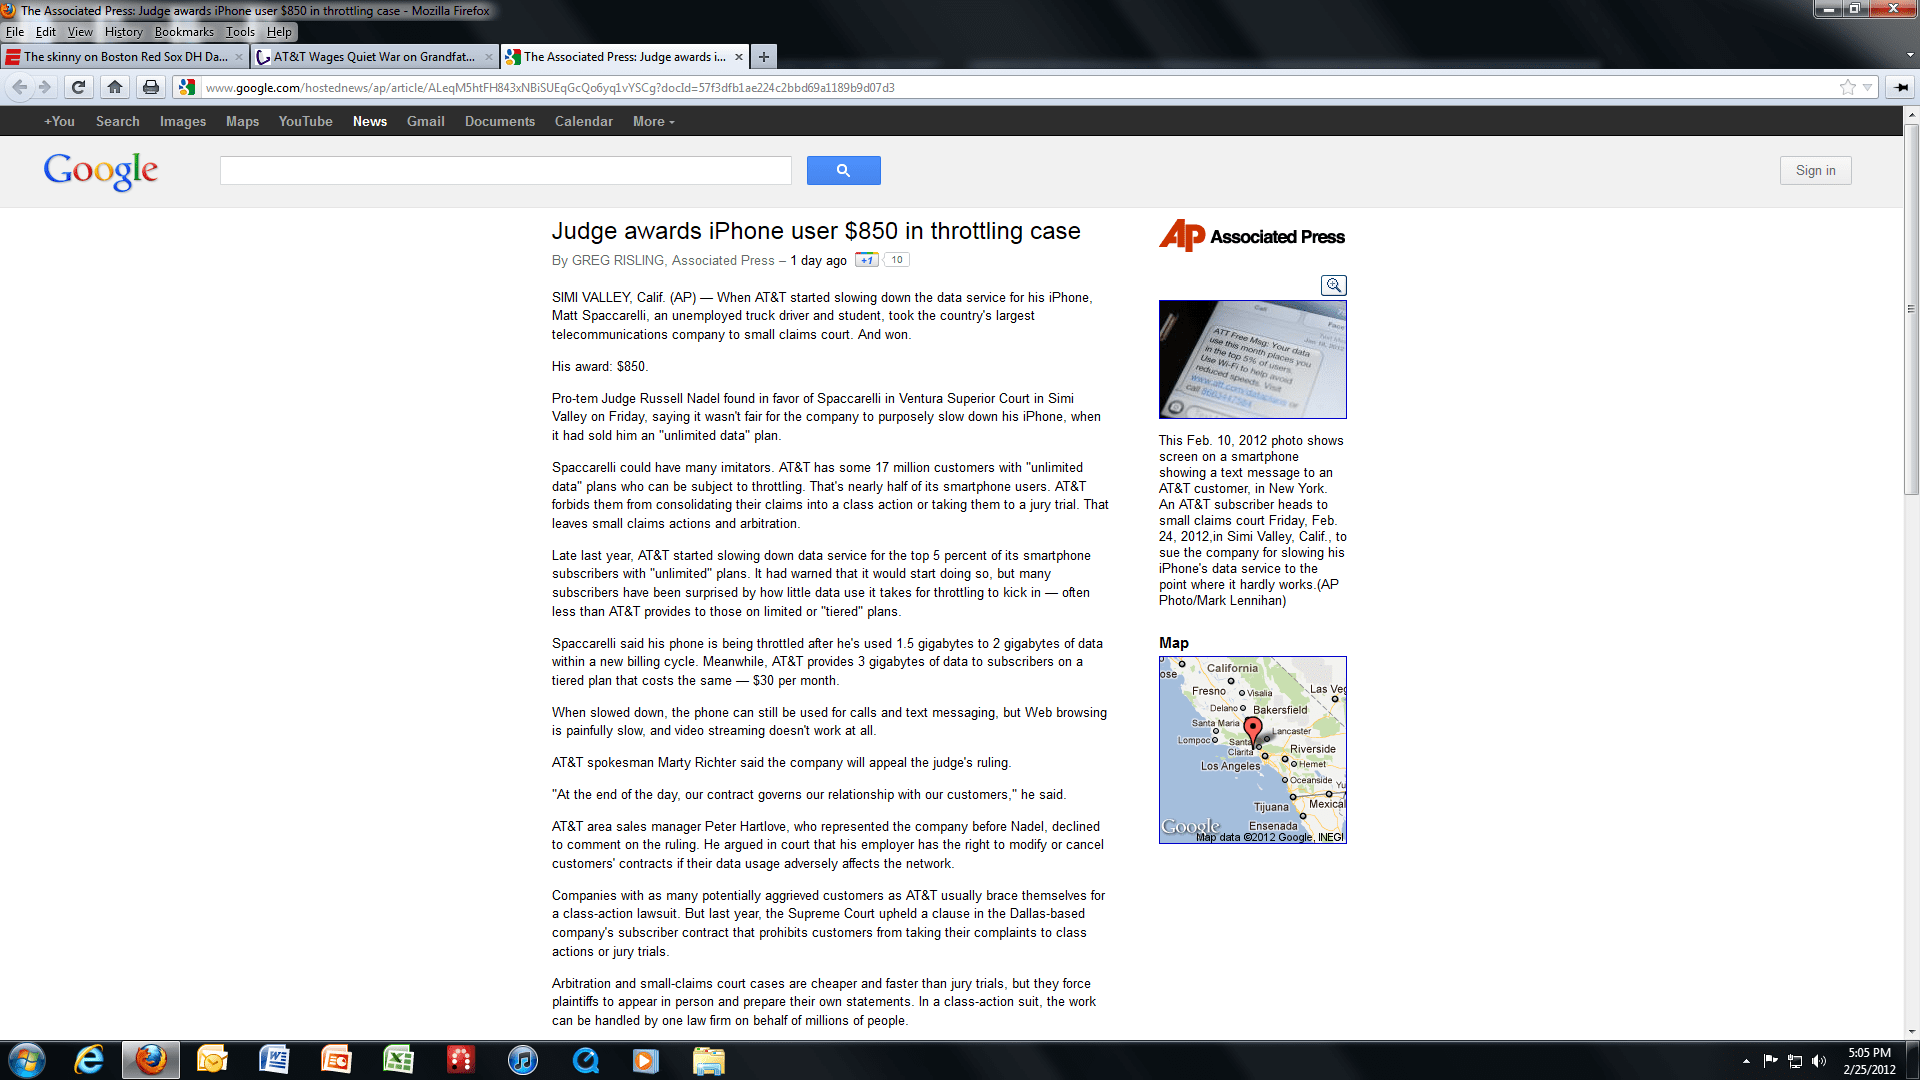Open Microsoft Excel from the taskbar
1920x1080 pixels.
click(x=398, y=1060)
